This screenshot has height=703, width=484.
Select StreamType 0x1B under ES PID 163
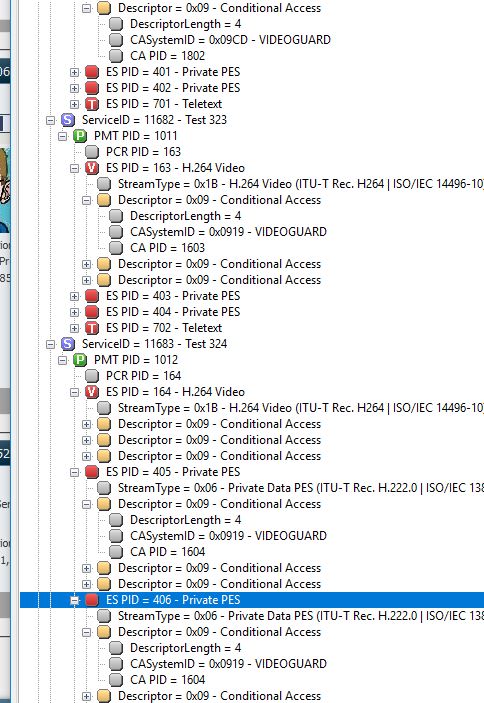(301, 184)
